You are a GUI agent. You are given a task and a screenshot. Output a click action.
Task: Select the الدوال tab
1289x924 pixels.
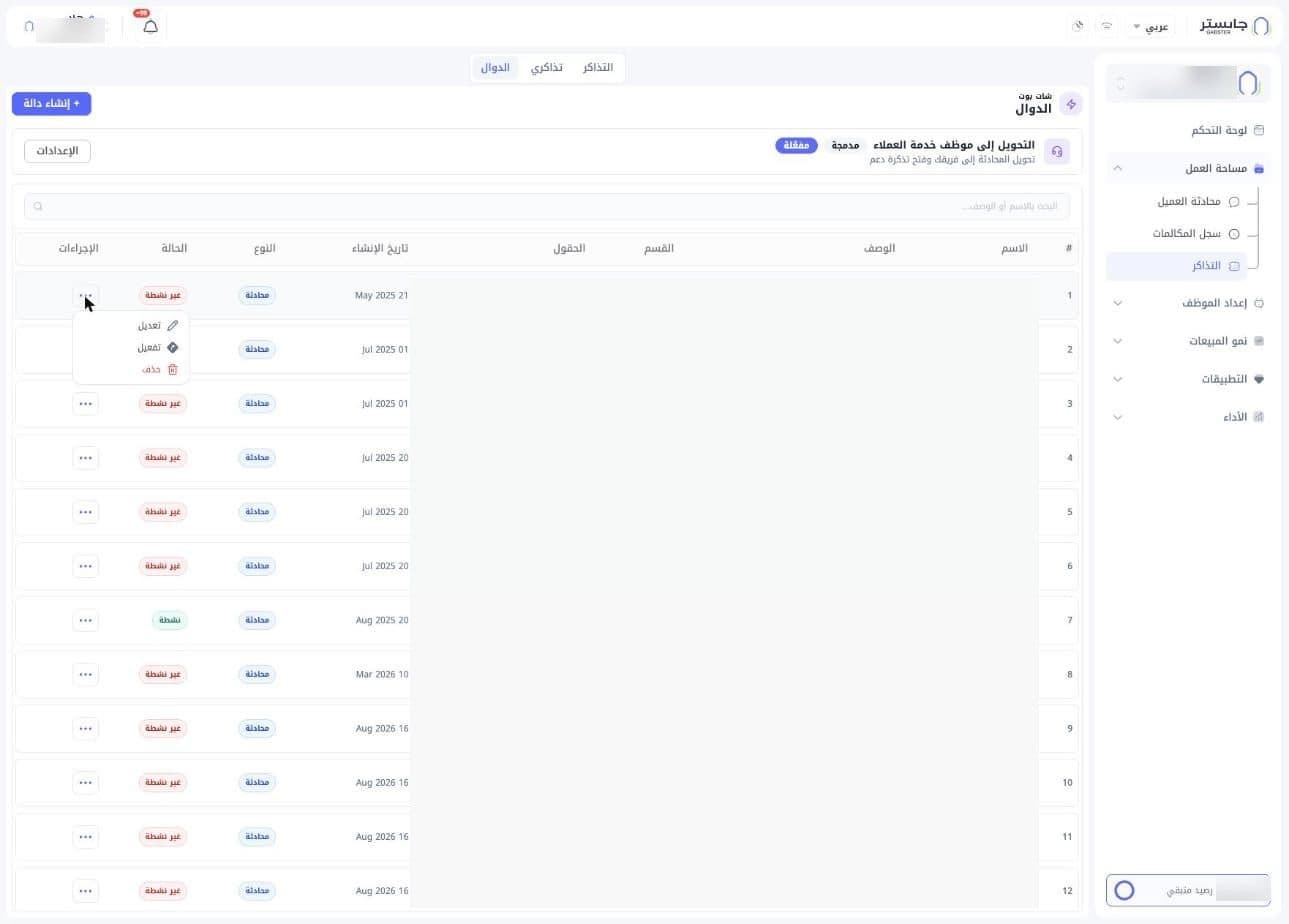(x=495, y=68)
